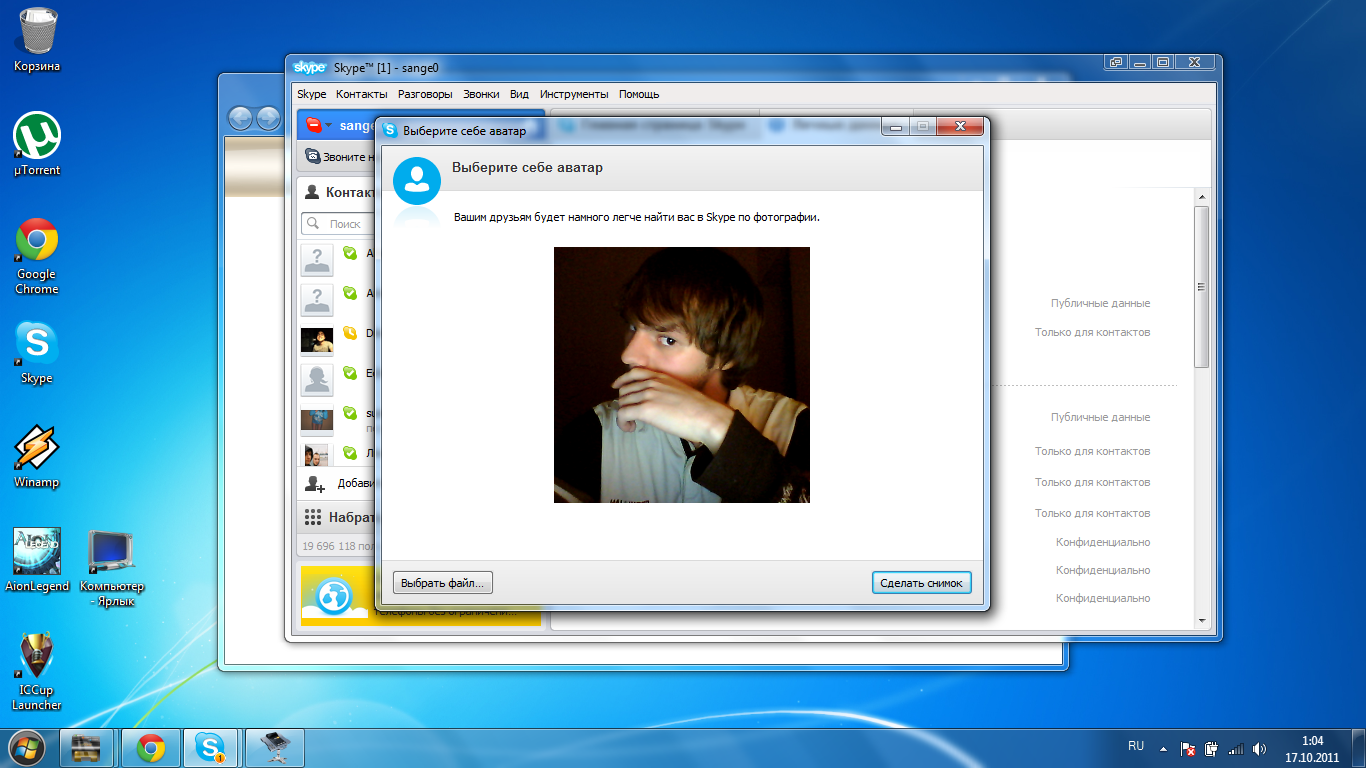Screen dimensions: 1366x768
Task: Click Выбрать файл... button in avatar dialog
Action: tap(443, 582)
